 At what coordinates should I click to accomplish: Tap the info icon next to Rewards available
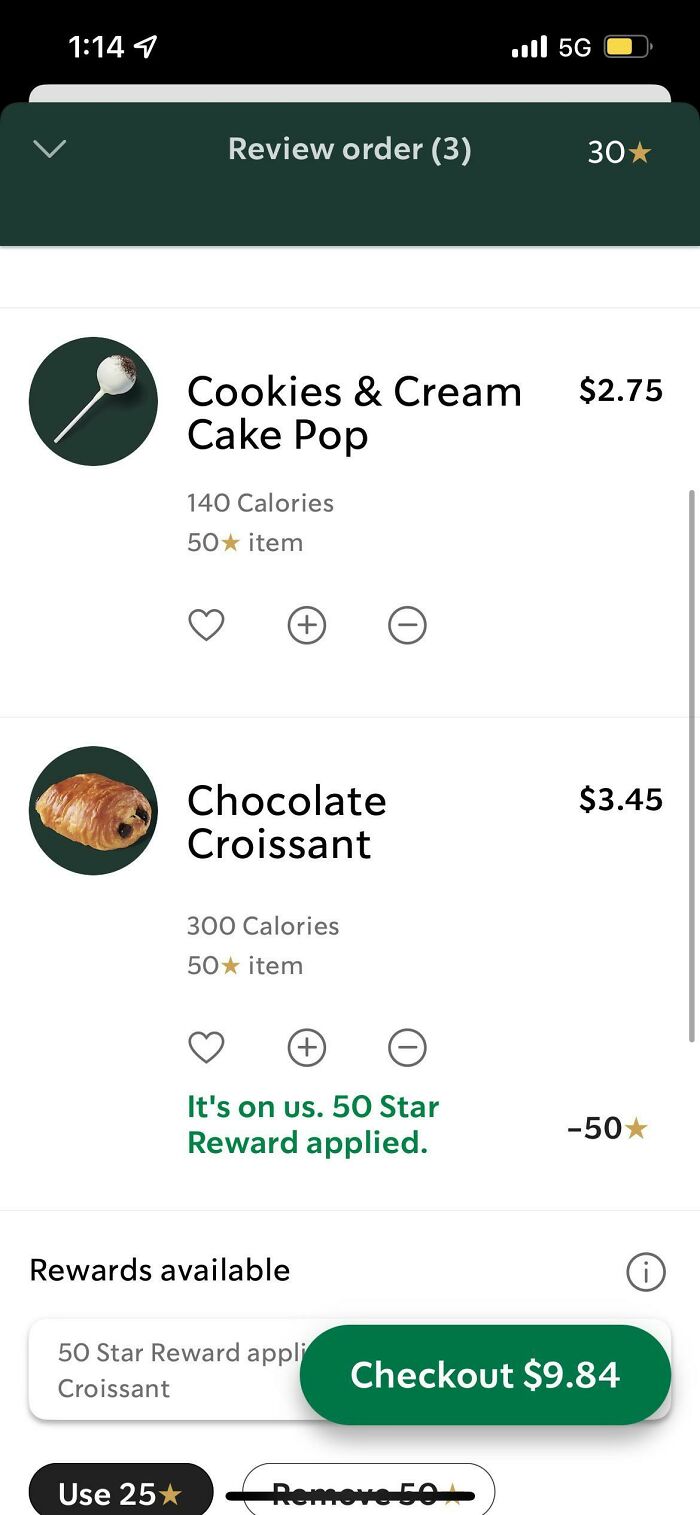[x=645, y=1271]
